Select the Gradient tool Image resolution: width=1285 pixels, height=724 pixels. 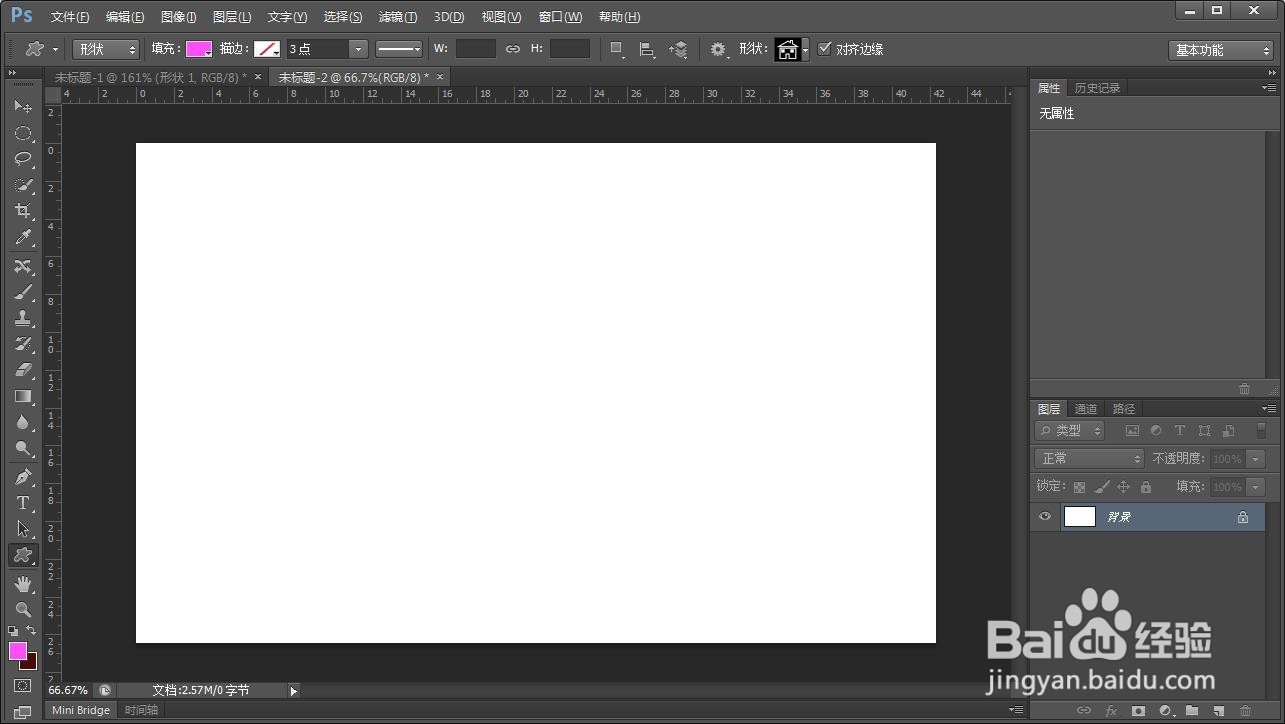tap(23, 396)
